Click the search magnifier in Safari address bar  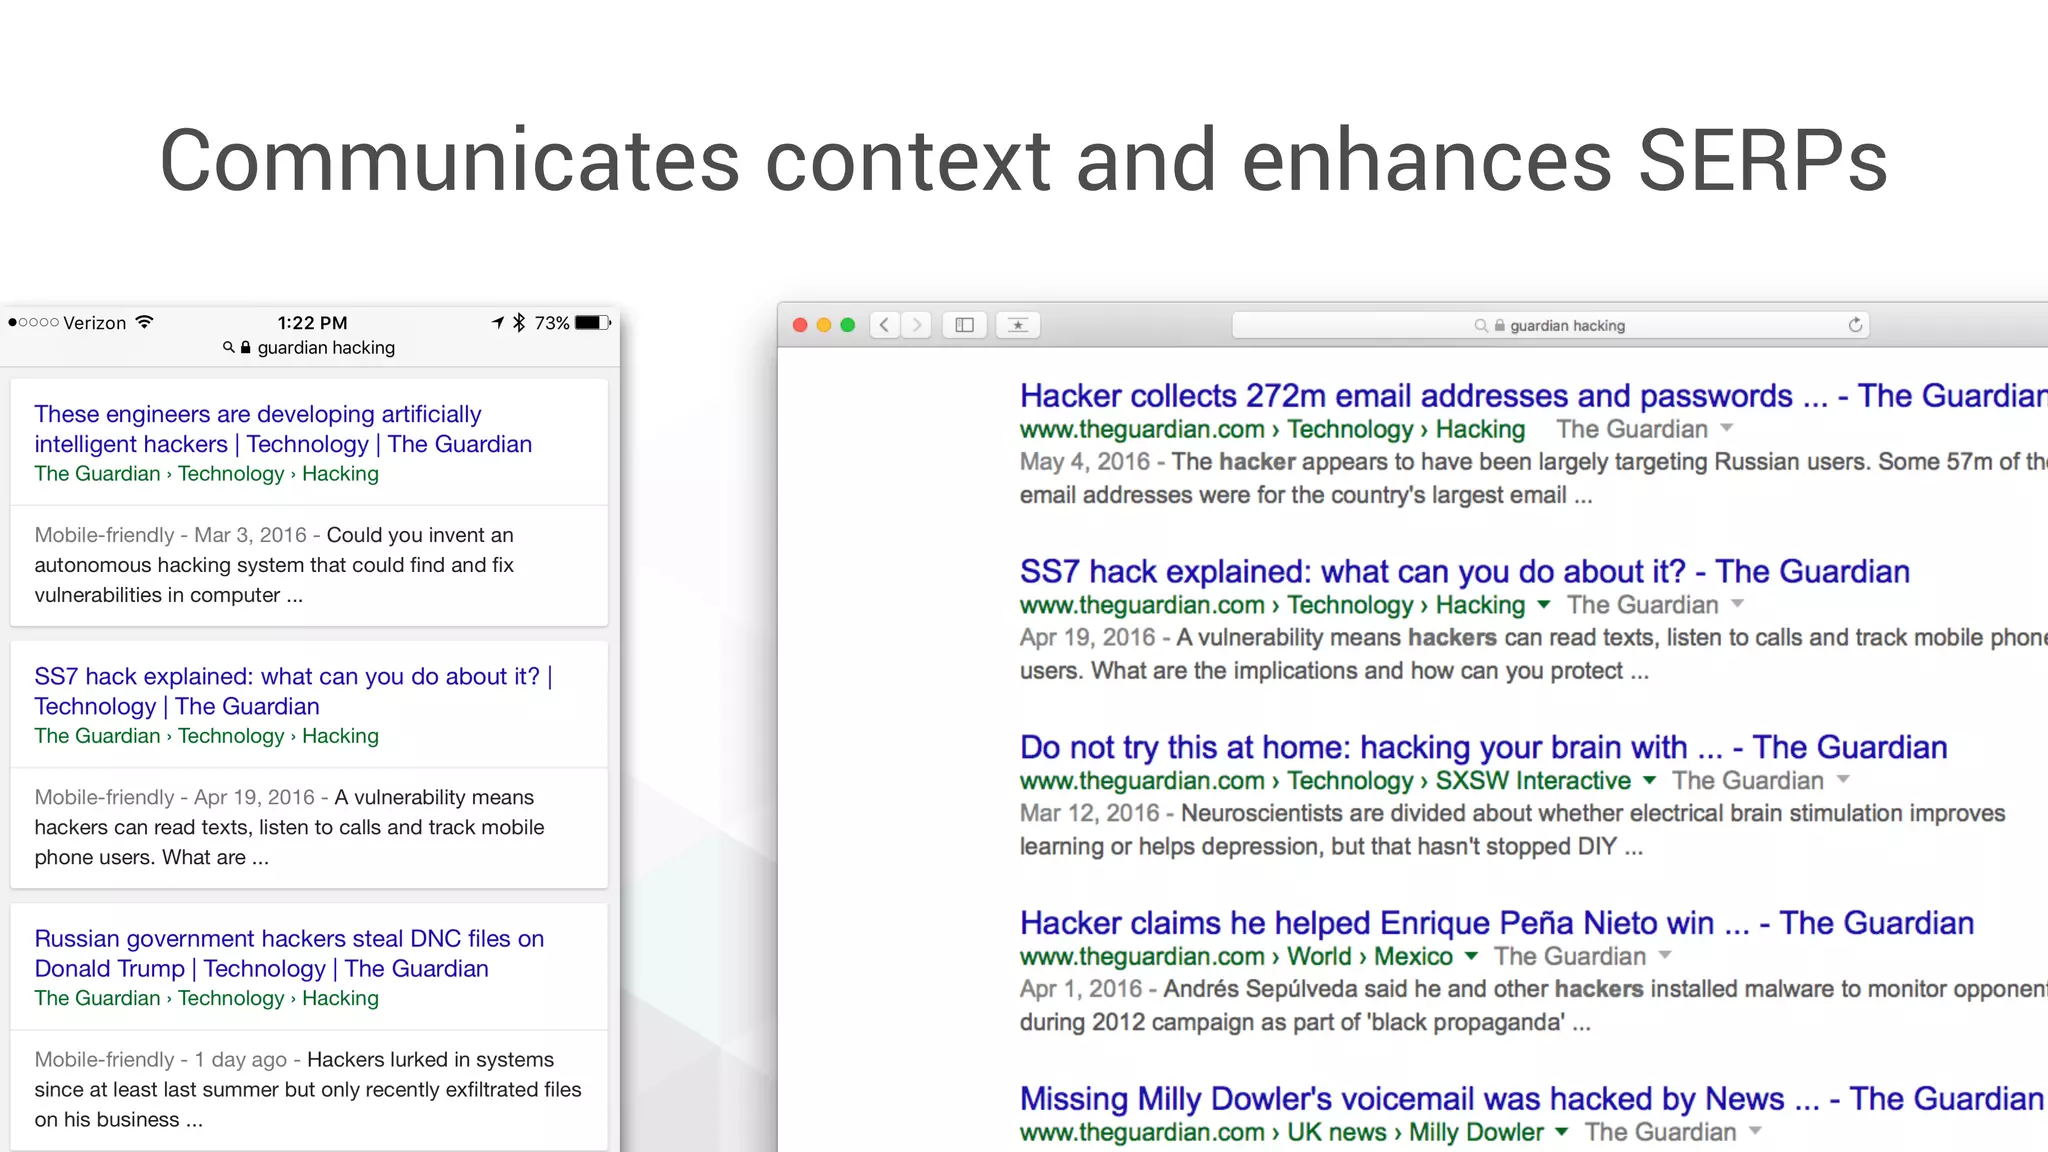tap(1481, 326)
